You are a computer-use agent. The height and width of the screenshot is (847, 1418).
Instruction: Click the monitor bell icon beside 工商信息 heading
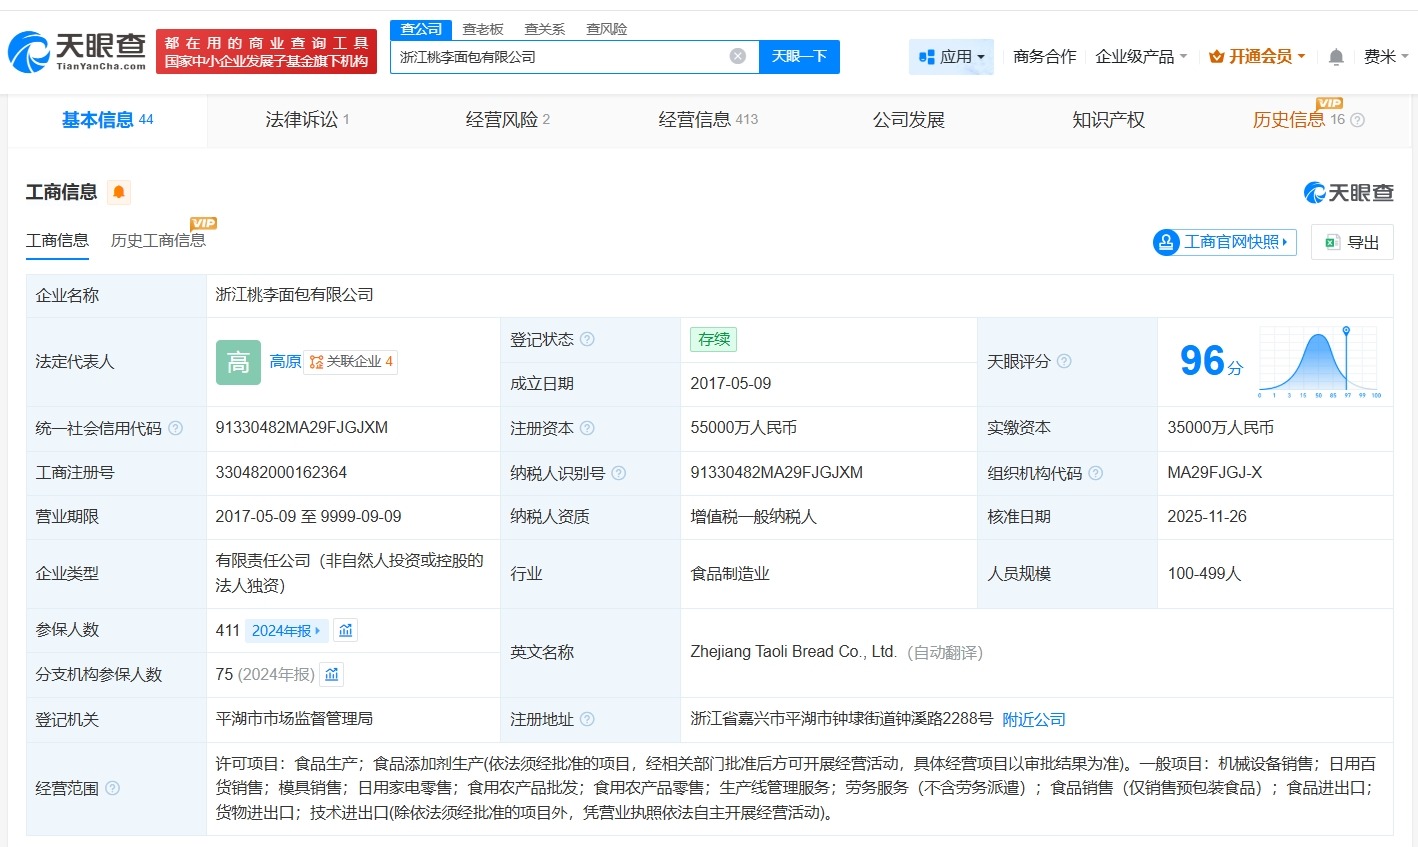(120, 191)
